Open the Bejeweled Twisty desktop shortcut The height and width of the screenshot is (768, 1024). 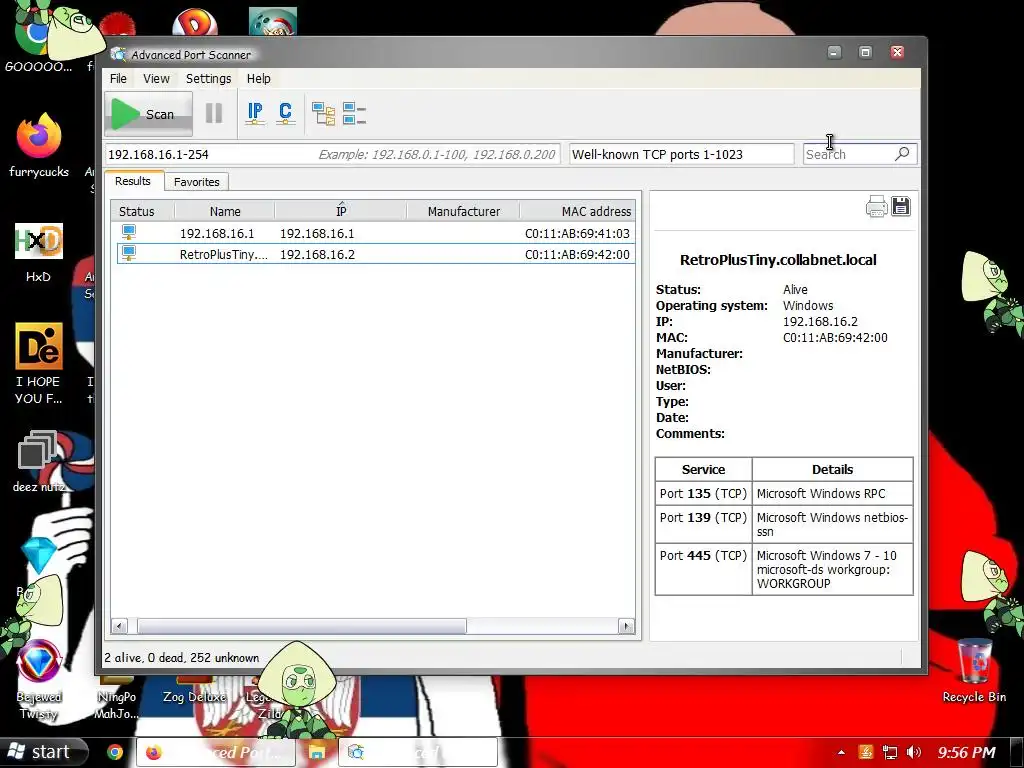pos(39,679)
